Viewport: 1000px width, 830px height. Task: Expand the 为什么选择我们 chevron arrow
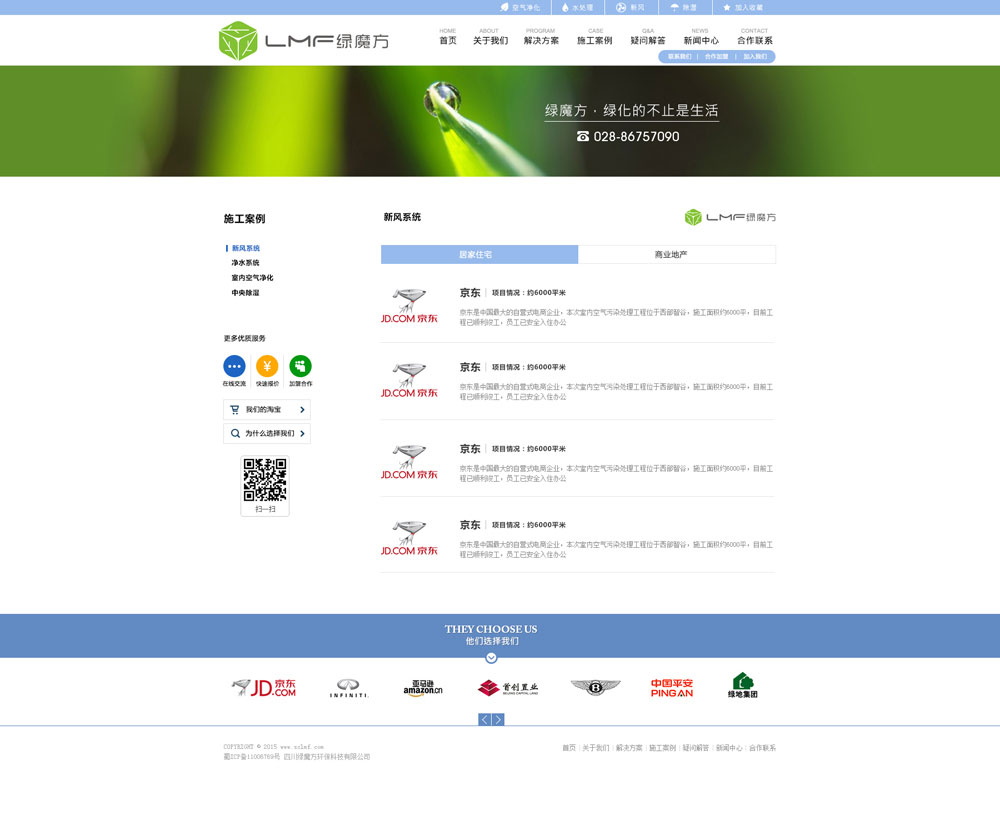click(302, 433)
